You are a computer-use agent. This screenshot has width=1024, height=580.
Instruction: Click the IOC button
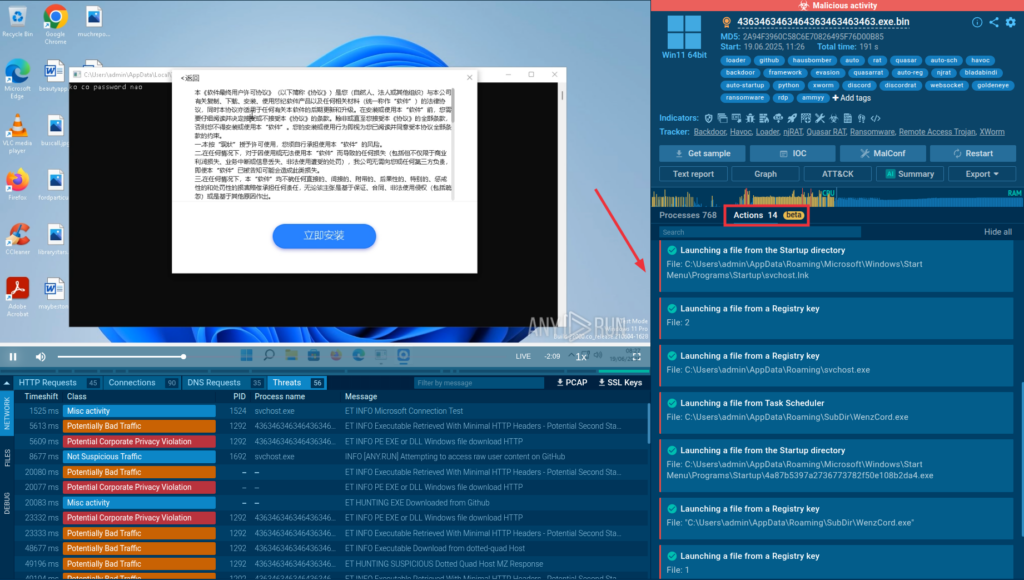[x=792, y=153]
